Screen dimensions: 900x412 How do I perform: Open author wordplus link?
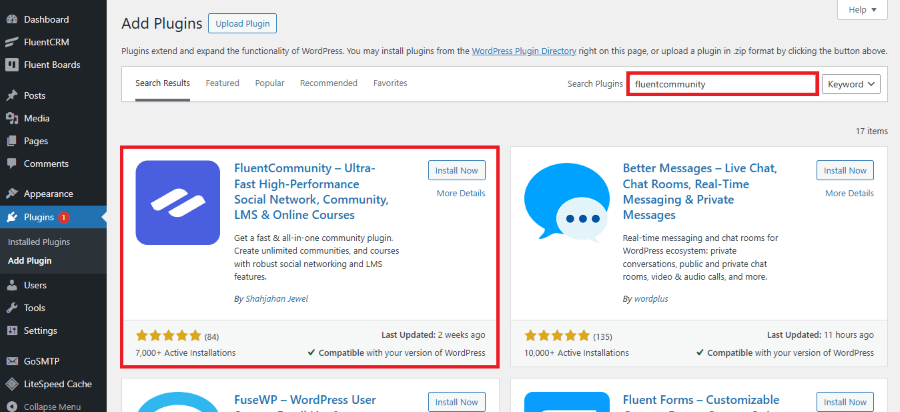pyautogui.click(x=651, y=299)
